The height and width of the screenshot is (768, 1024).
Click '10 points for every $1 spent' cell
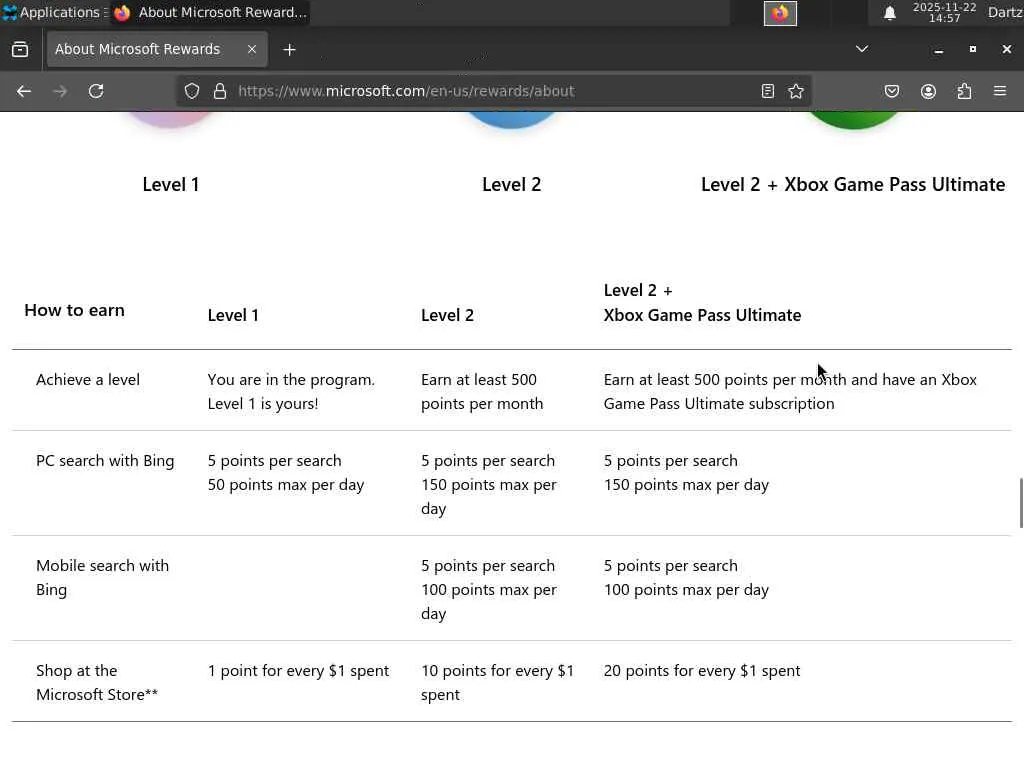pos(498,682)
